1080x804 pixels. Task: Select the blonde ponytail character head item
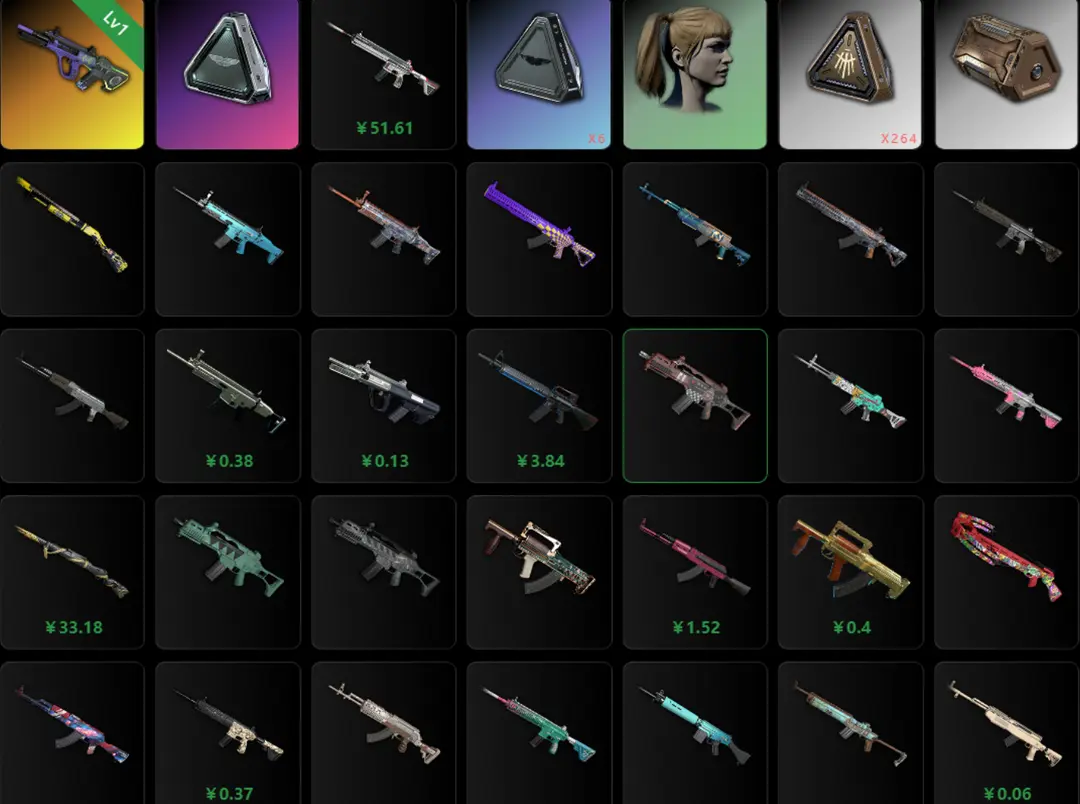click(x=695, y=73)
